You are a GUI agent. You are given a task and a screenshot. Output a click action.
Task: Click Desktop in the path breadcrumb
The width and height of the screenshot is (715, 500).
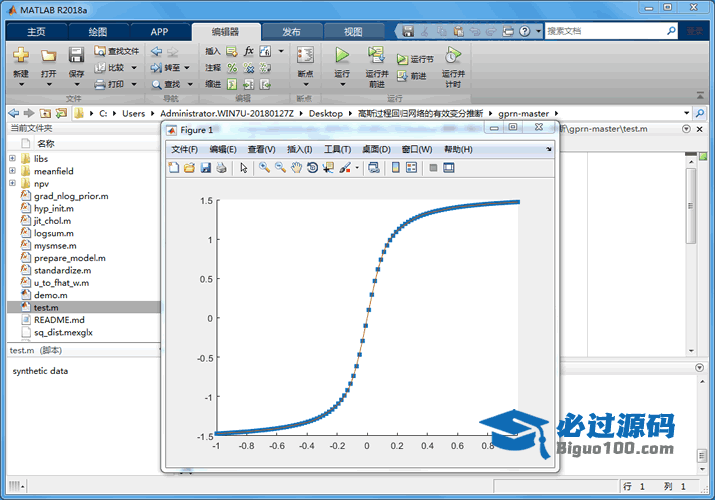pos(326,113)
